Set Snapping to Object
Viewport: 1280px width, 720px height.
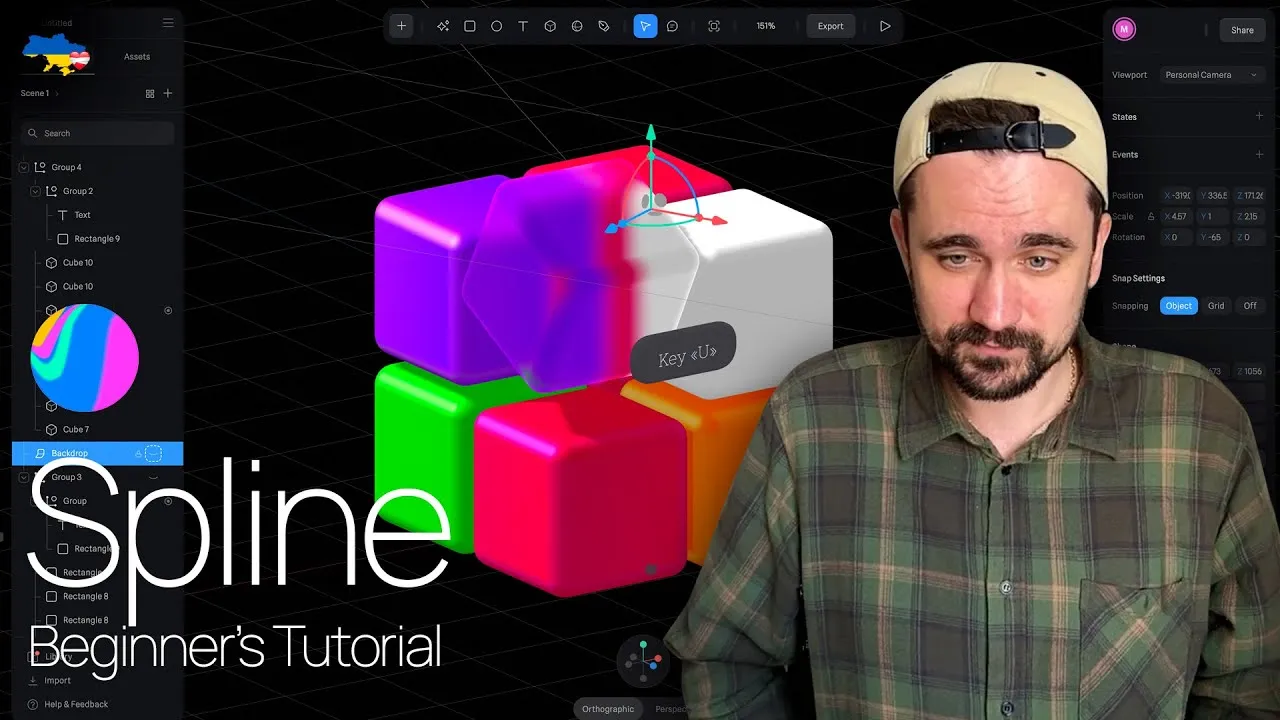pyautogui.click(x=1179, y=306)
